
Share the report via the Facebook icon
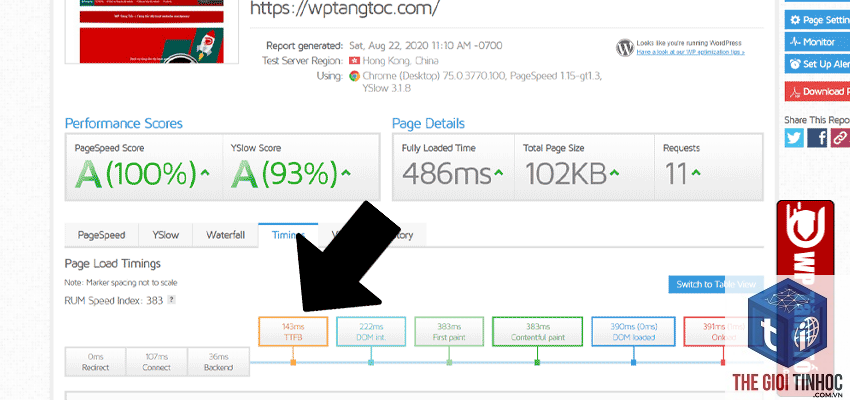817,138
